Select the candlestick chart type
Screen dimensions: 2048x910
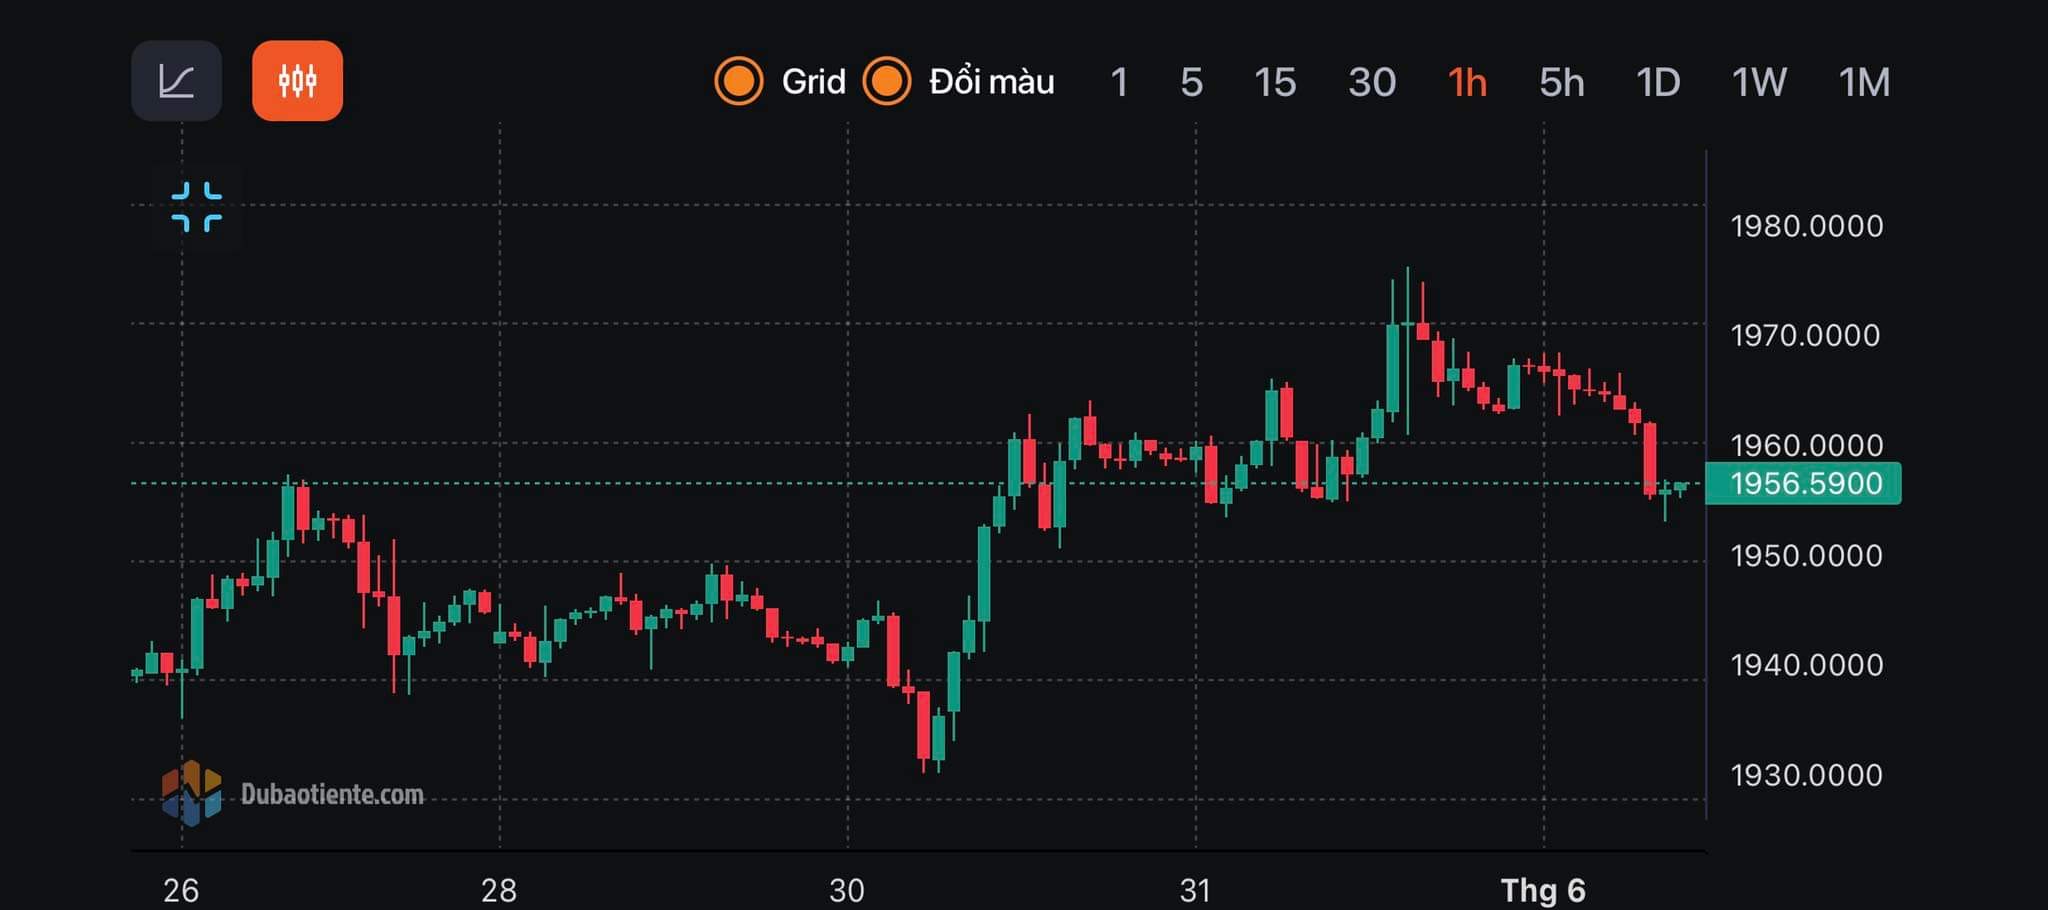click(297, 81)
